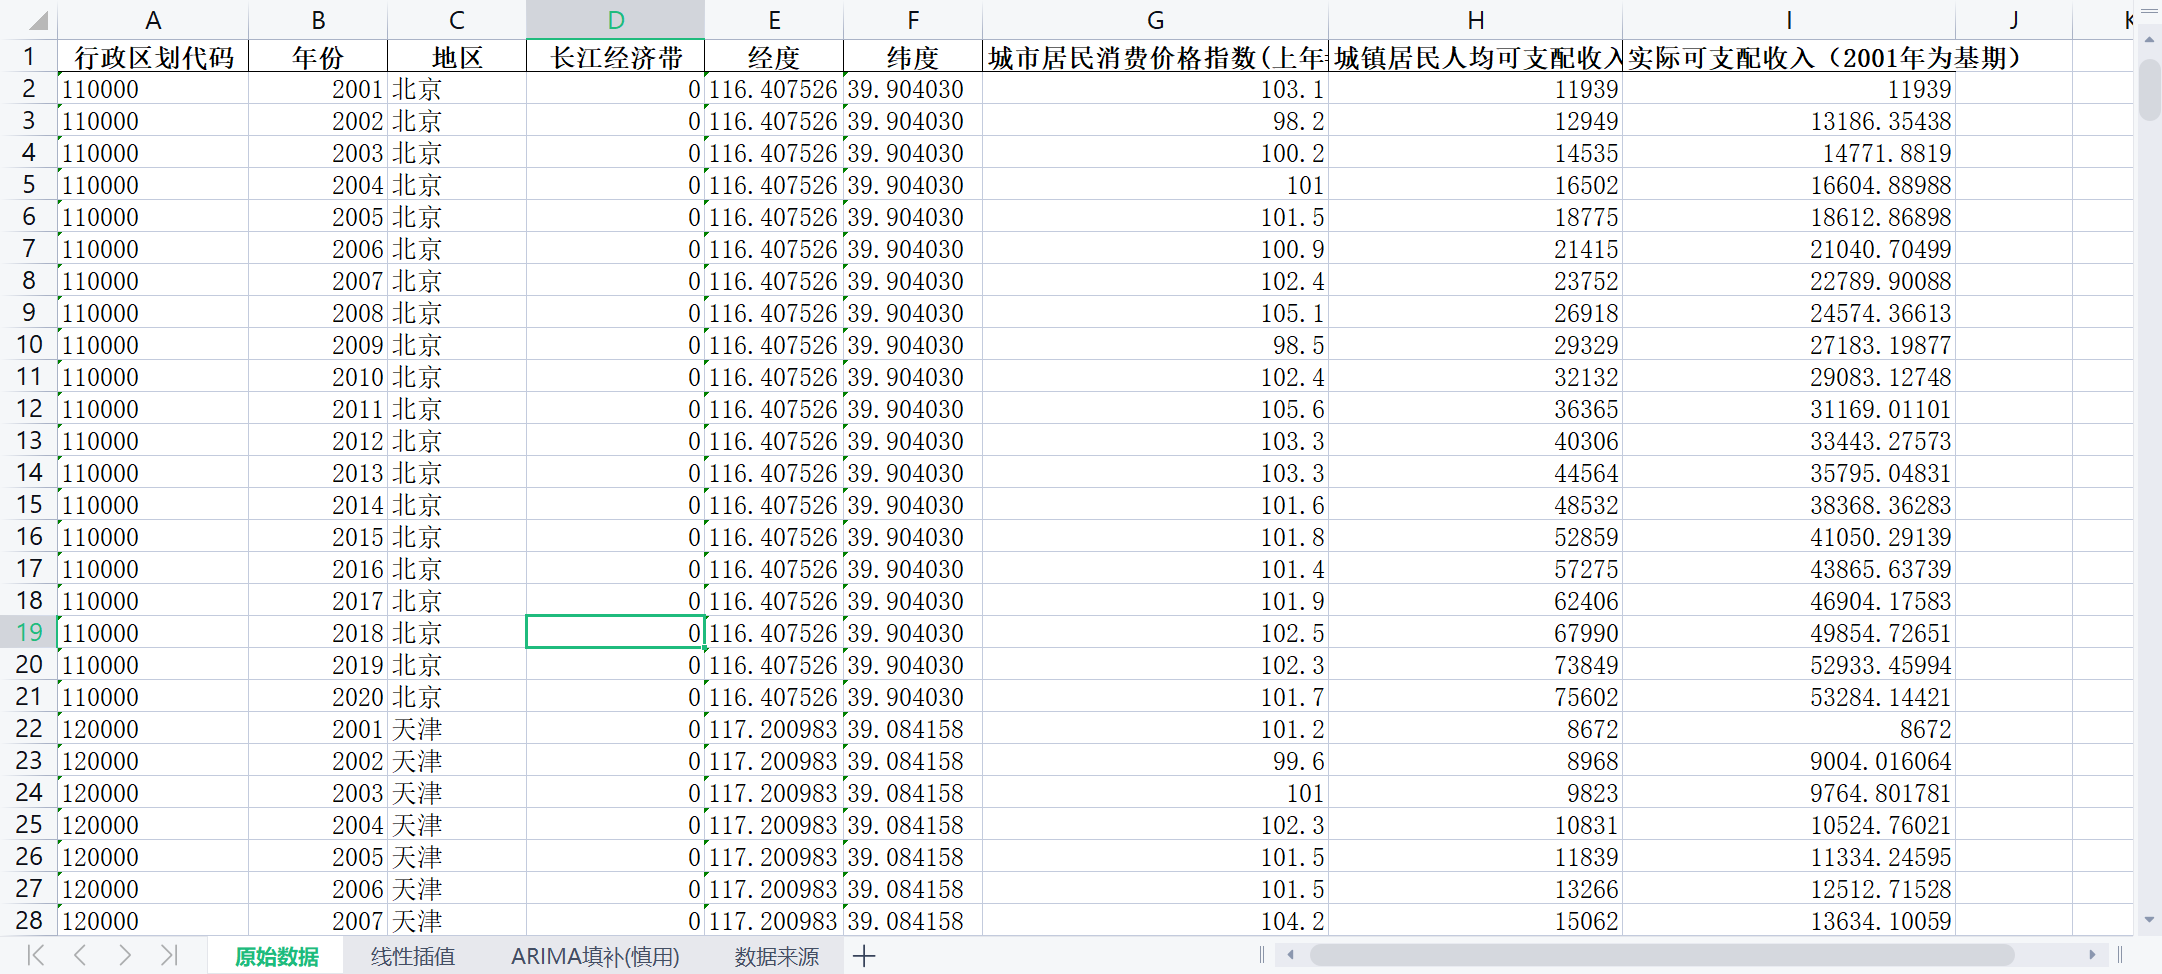Click the 经度 header cell

click(774, 57)
